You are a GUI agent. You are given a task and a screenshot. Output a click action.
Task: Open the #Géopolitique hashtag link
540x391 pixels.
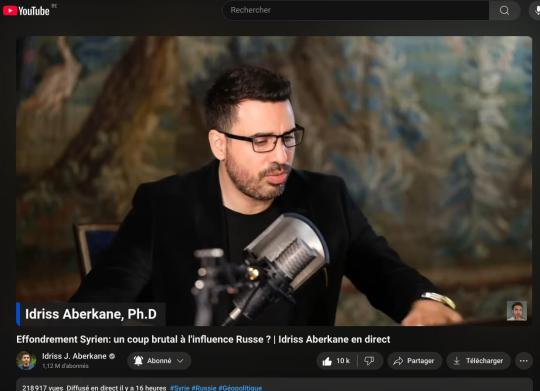pyautogui.click(x=240, y=388)
